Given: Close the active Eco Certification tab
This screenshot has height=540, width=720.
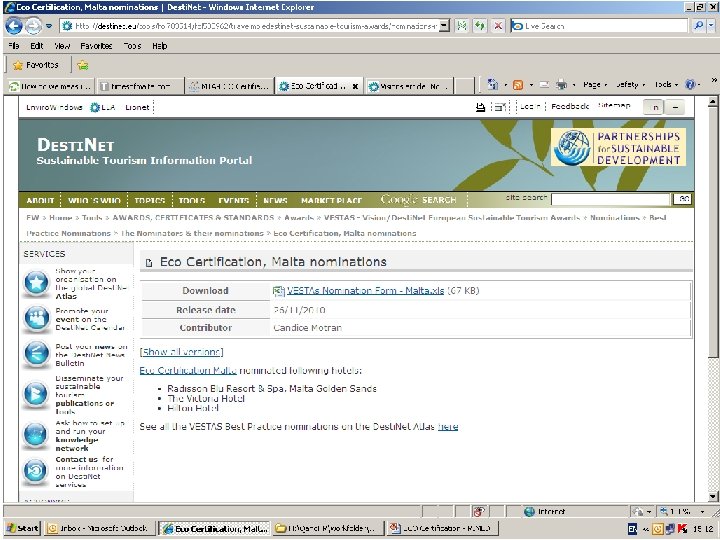Looking at the screenshot, I should (x=355, y=86).
